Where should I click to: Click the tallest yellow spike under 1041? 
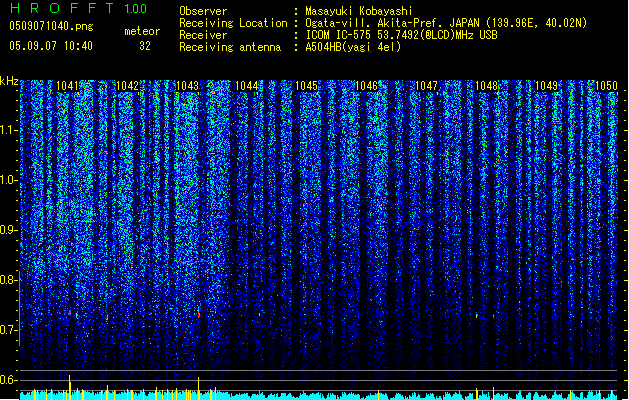click(x=70, y=387)
